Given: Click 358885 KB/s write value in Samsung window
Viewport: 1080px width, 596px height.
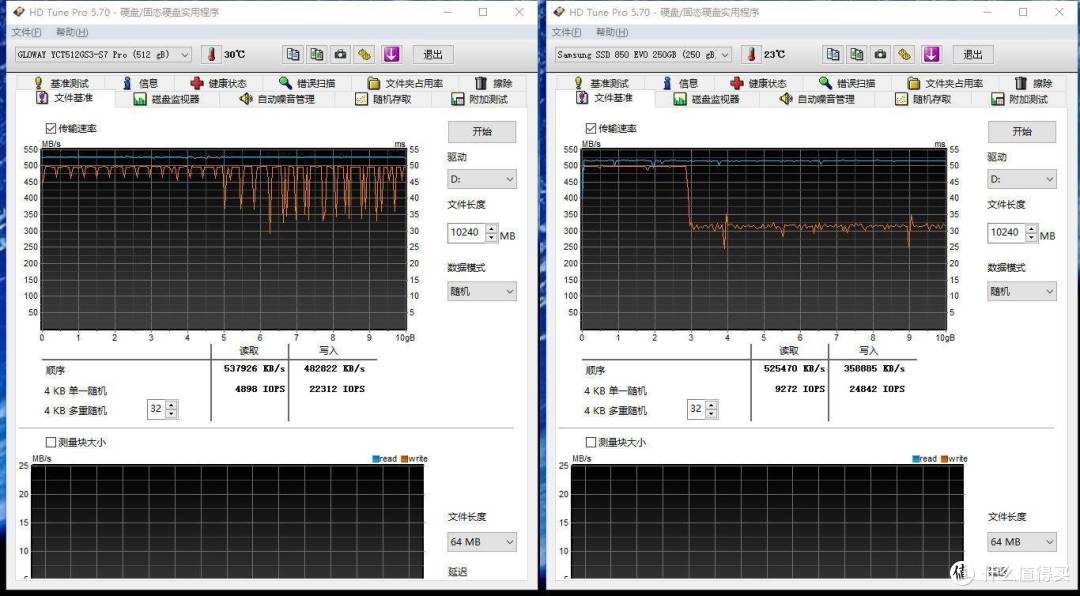Looking at the screenshot, I should [x=875, y=369].
